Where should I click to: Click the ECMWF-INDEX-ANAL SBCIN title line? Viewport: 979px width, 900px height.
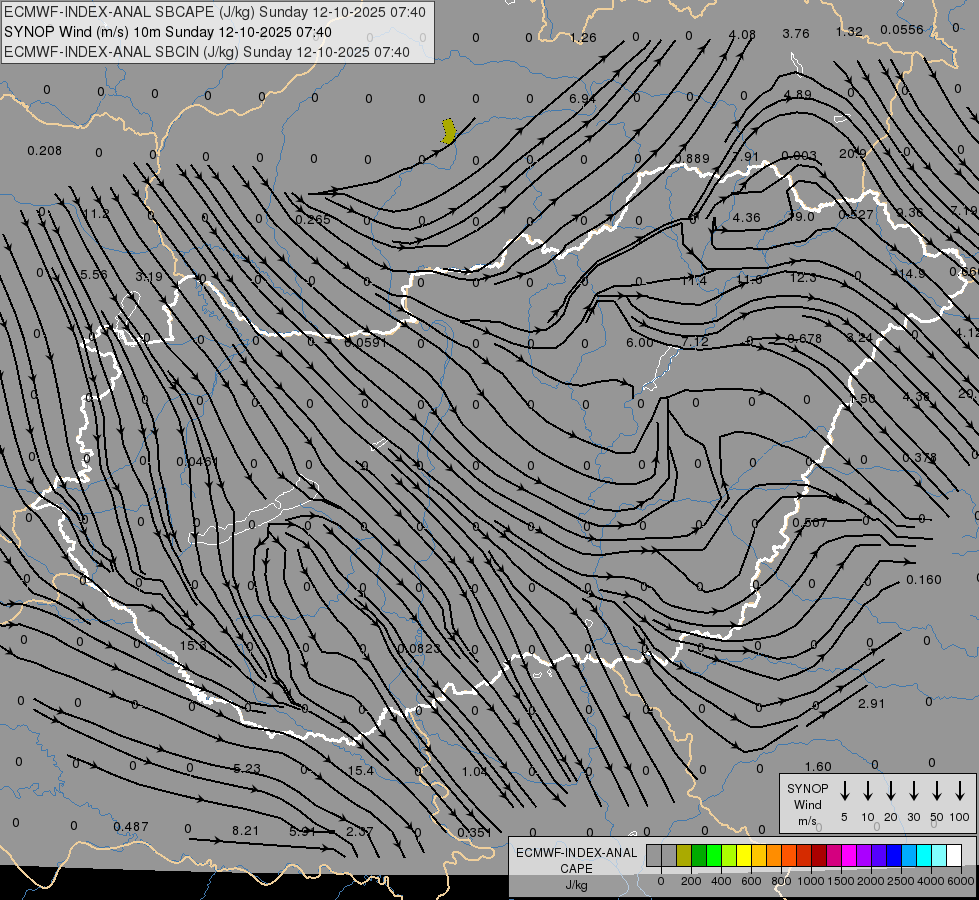point(207,51)
